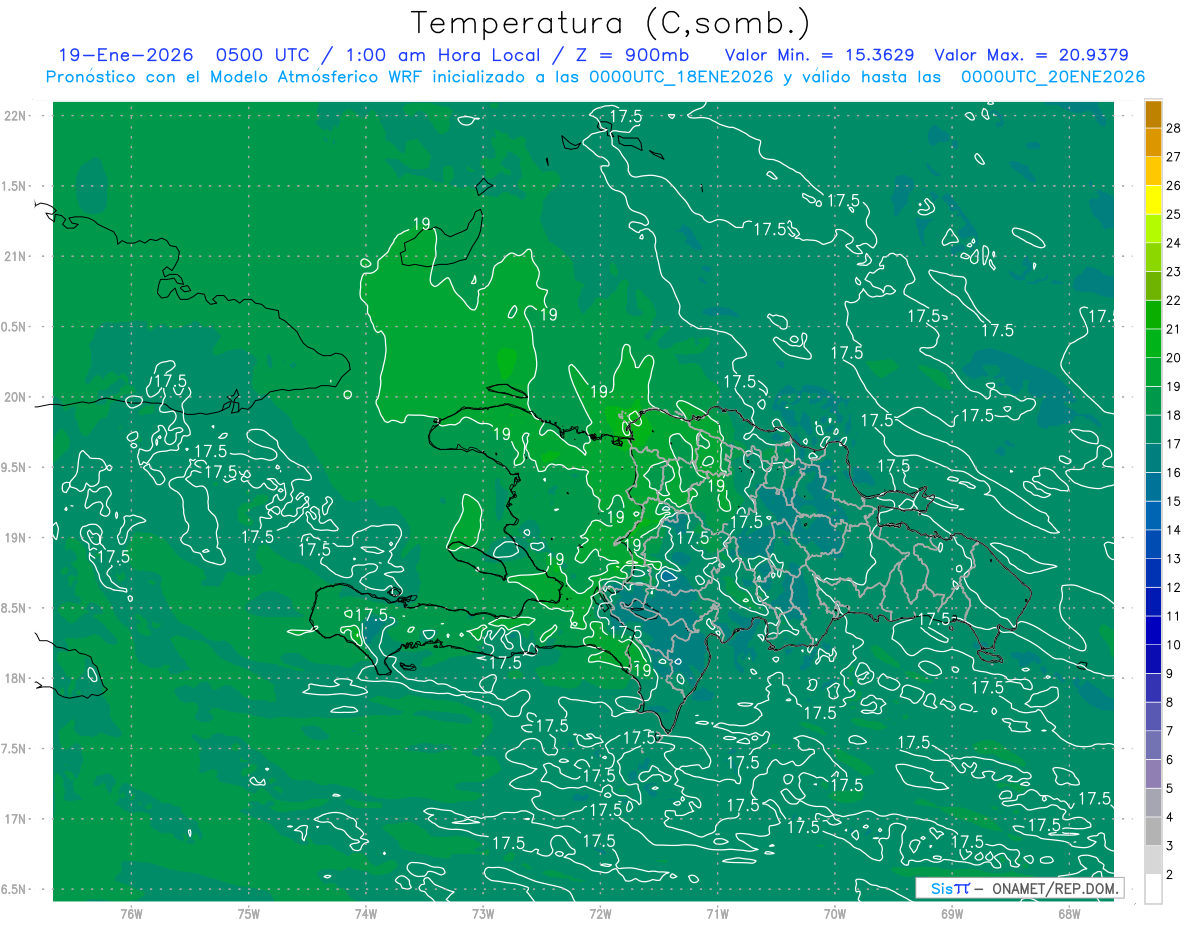The width and height of the screenshot is (1200, 927).
Task: Select the valid-until stamp "0000UTC_20ENE2026"
Action: tap(1053, 77)
